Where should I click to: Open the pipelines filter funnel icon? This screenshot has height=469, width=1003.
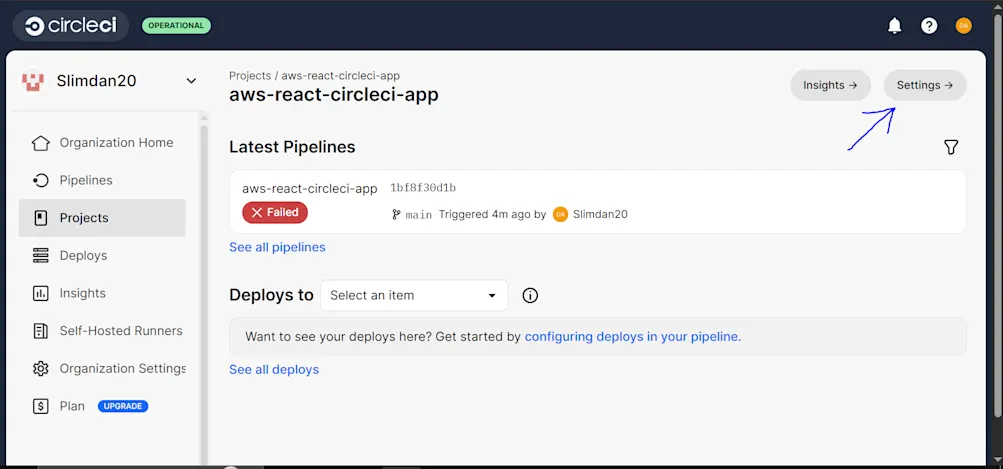pyautogui.click(x=951, y=147)
